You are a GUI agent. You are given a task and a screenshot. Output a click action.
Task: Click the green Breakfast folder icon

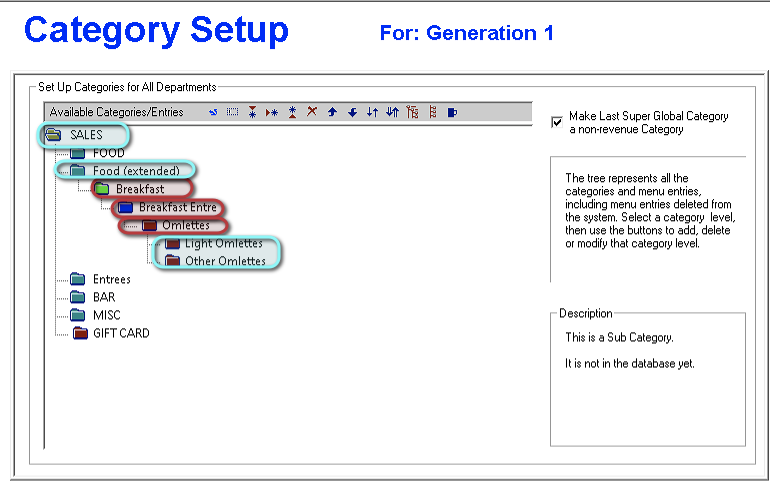click(101, 188)
